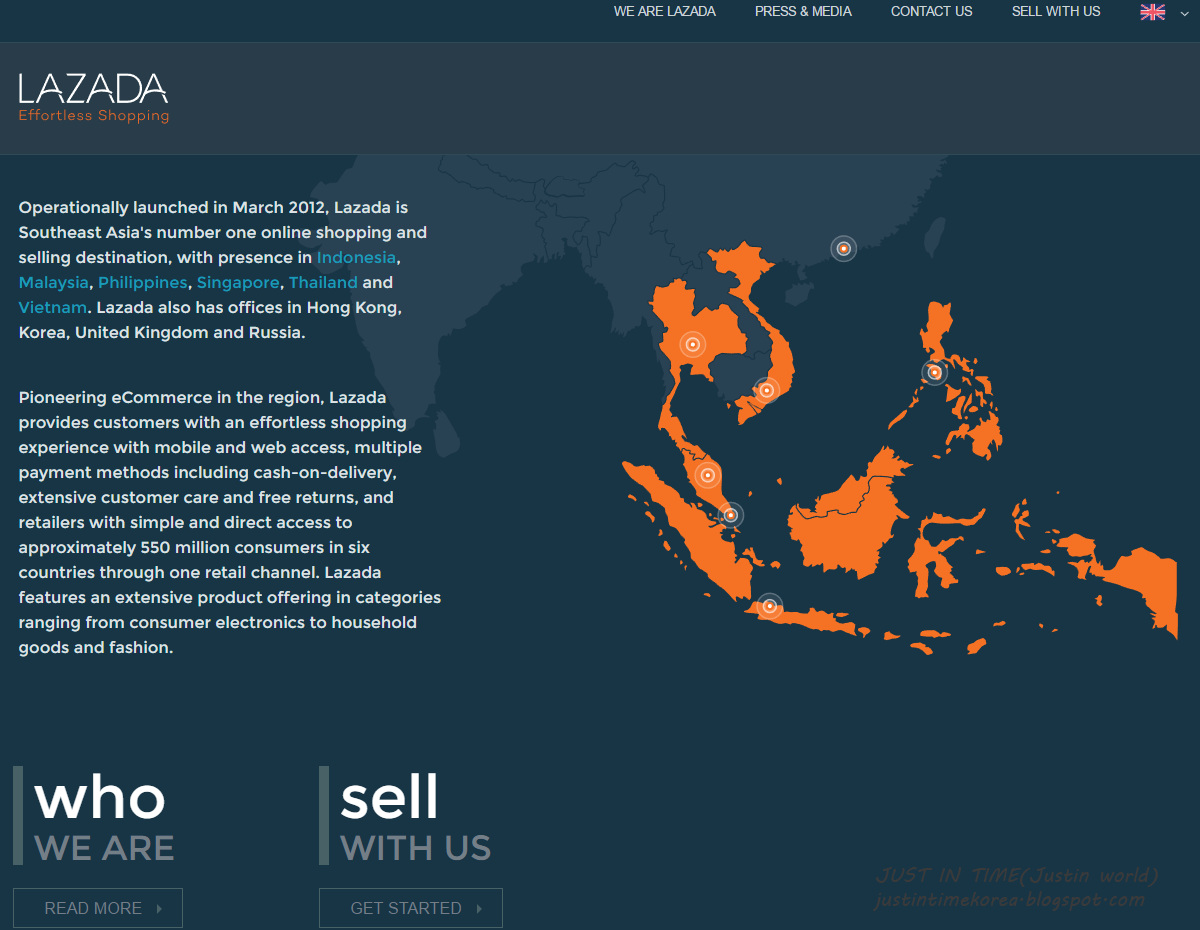The height and width of the screenshot is (930, 1200).
Task: Click the 'Effortless Shopping' tagline
Action: coord(94,116)
